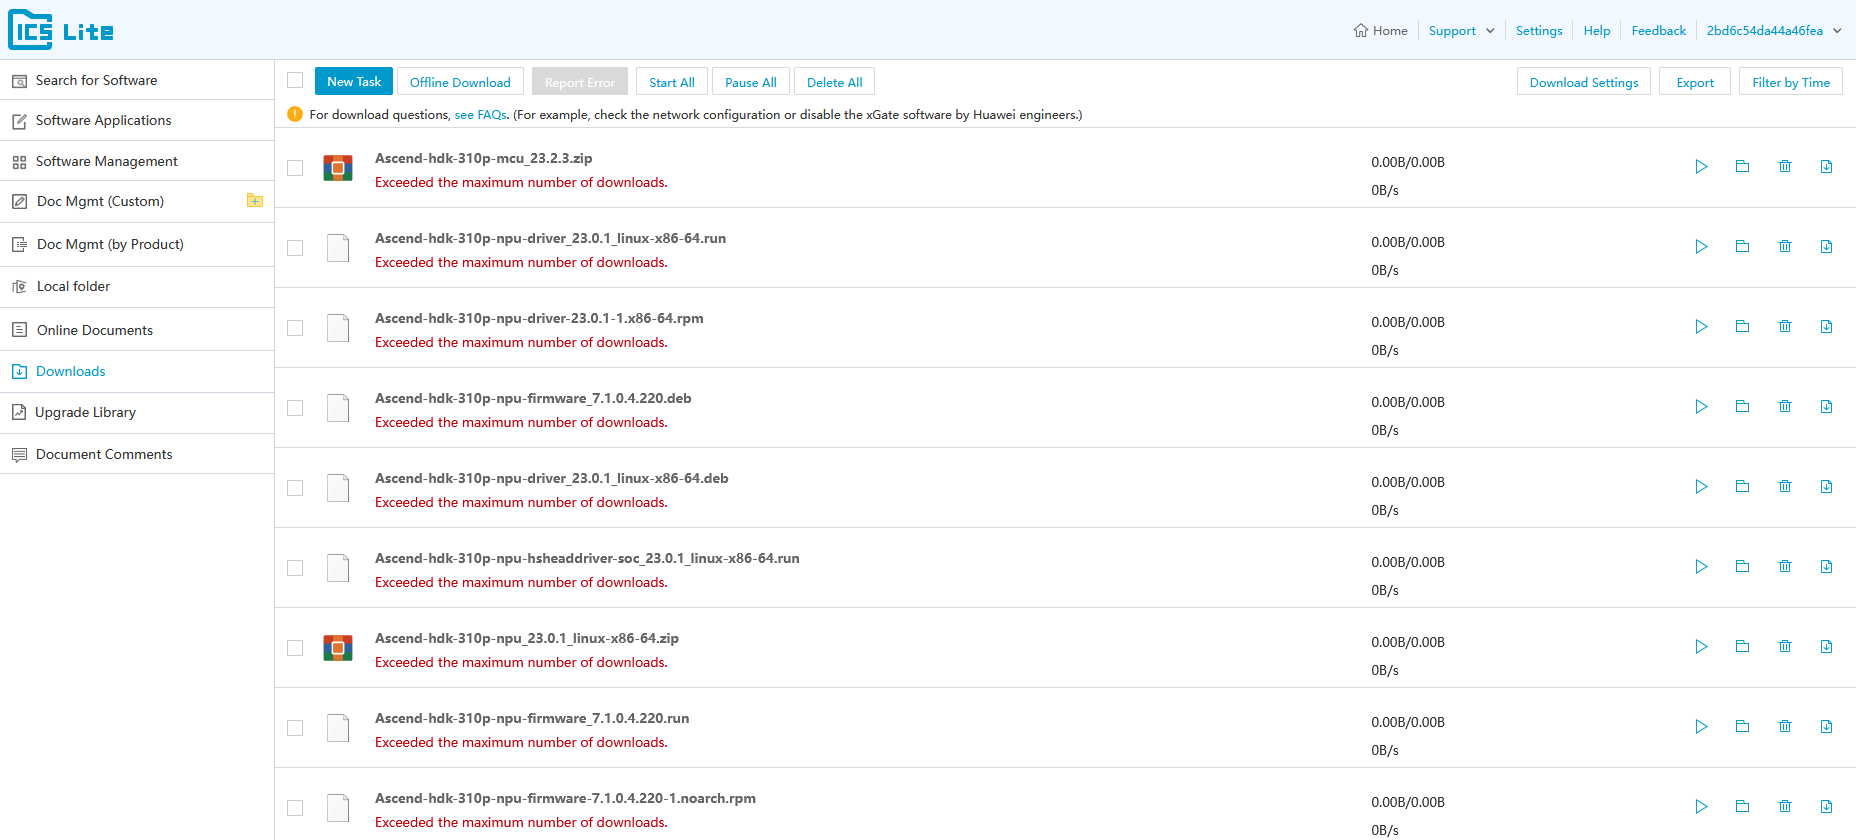Check the box for Ascend-hdk-310p-mcu_23.2.3.zip
Screen dimensions: 1856x840
pyautogui.click(x=295, y=168)
